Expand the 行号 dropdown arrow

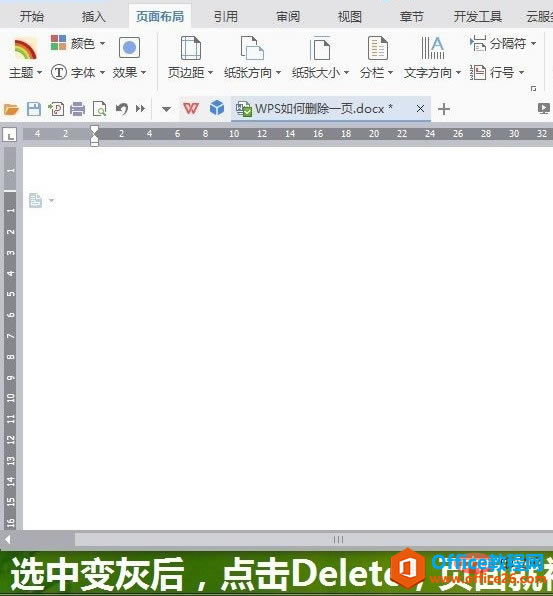(x=521, y=72)
